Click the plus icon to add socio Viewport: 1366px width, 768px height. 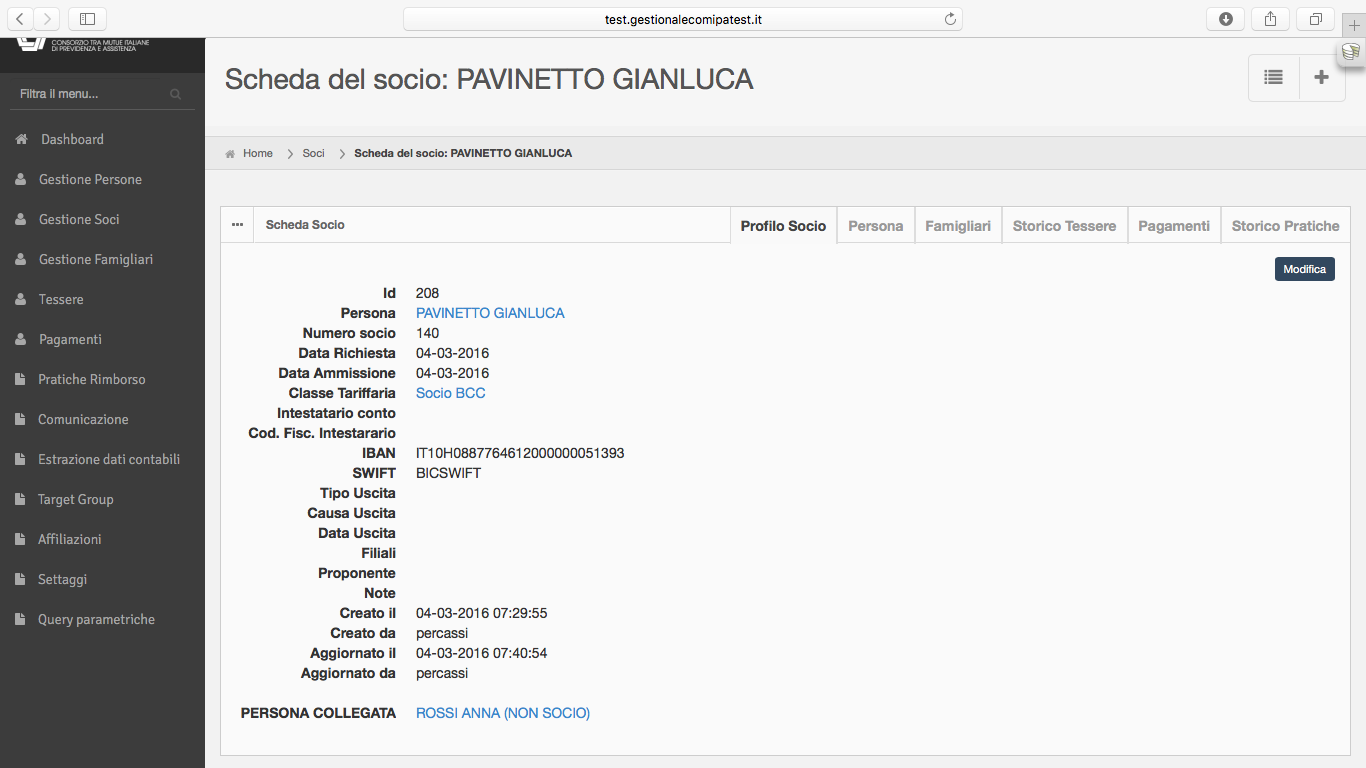click(1322, 77)
